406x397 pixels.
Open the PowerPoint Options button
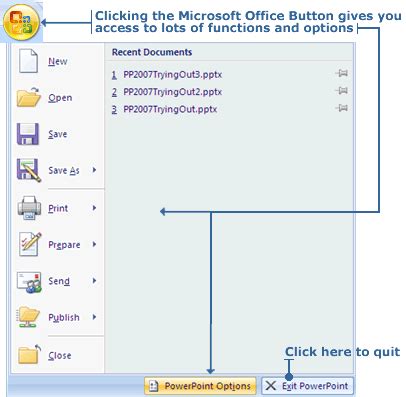pyautogui.click(x=200, y=386)
